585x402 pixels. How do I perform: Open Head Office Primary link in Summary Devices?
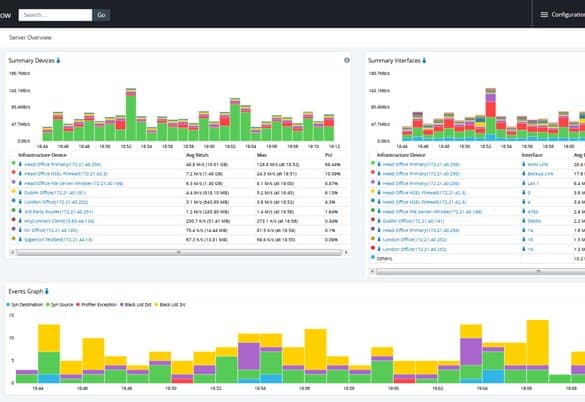tap(62, 164)
